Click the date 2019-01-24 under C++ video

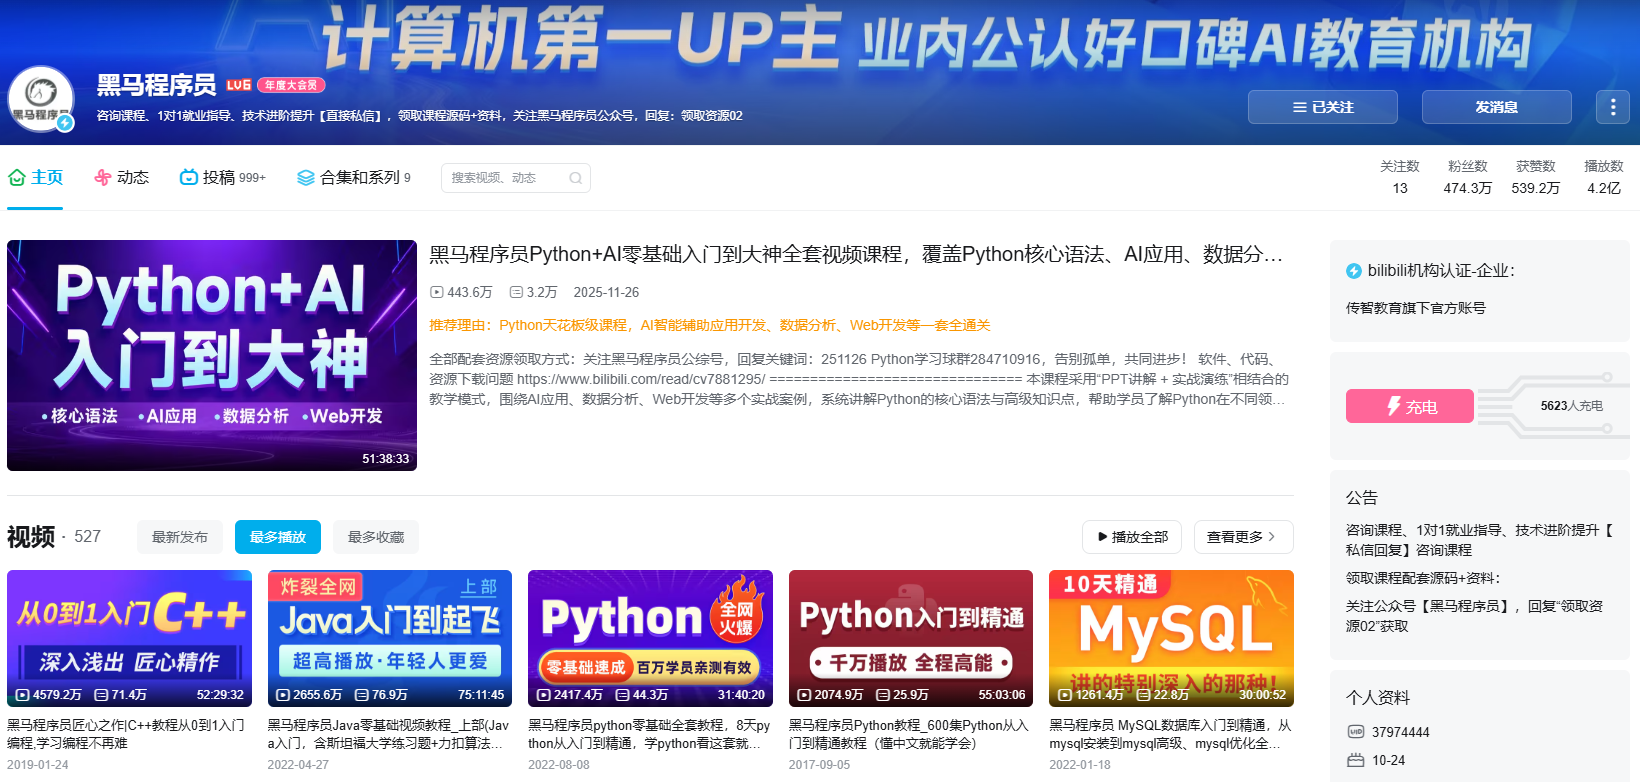[38, 765]
